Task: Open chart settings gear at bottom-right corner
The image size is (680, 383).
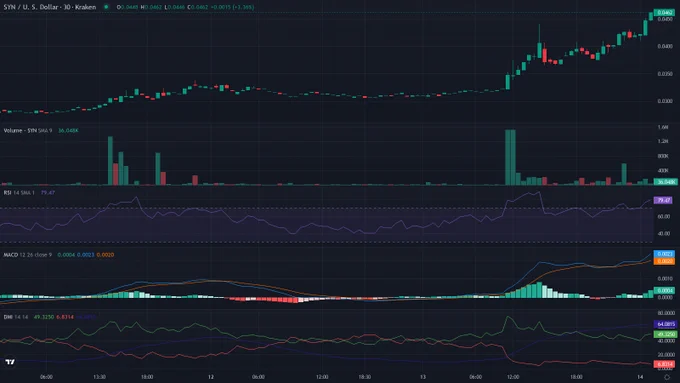Action: click(x=667, y=377)
